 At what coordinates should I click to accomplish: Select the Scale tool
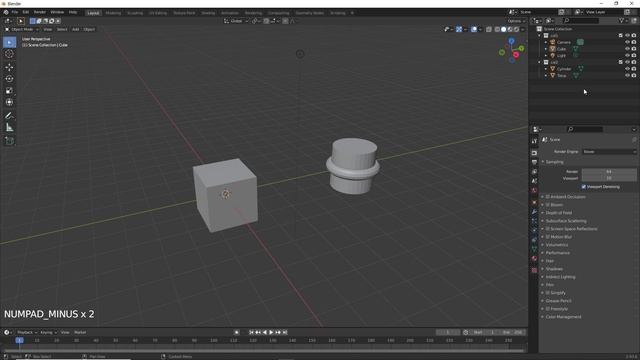(x=9, y=91)
